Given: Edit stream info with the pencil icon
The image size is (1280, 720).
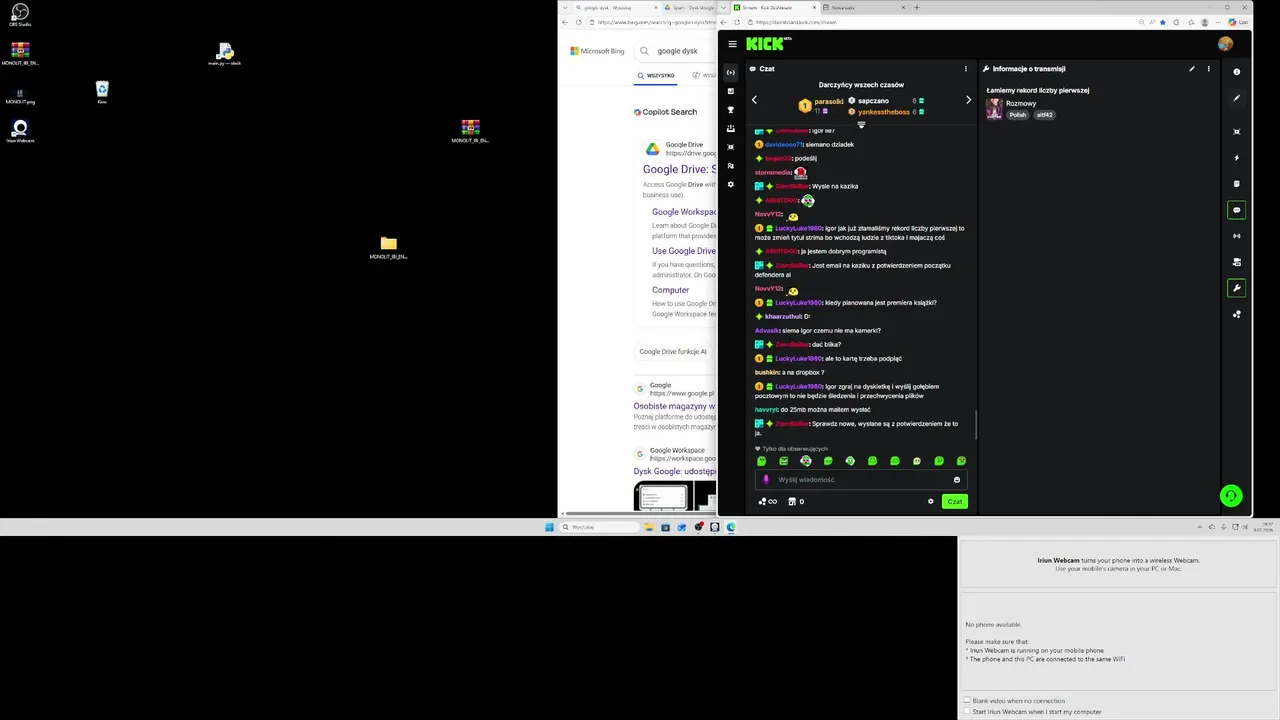Looking at the screenshot, I should 1191,69.
